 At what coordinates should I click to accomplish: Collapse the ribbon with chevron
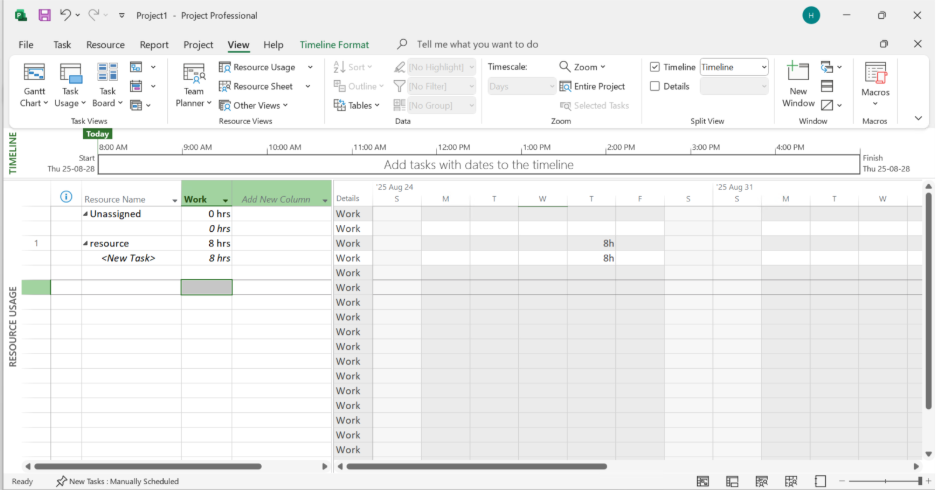point(918,119)
